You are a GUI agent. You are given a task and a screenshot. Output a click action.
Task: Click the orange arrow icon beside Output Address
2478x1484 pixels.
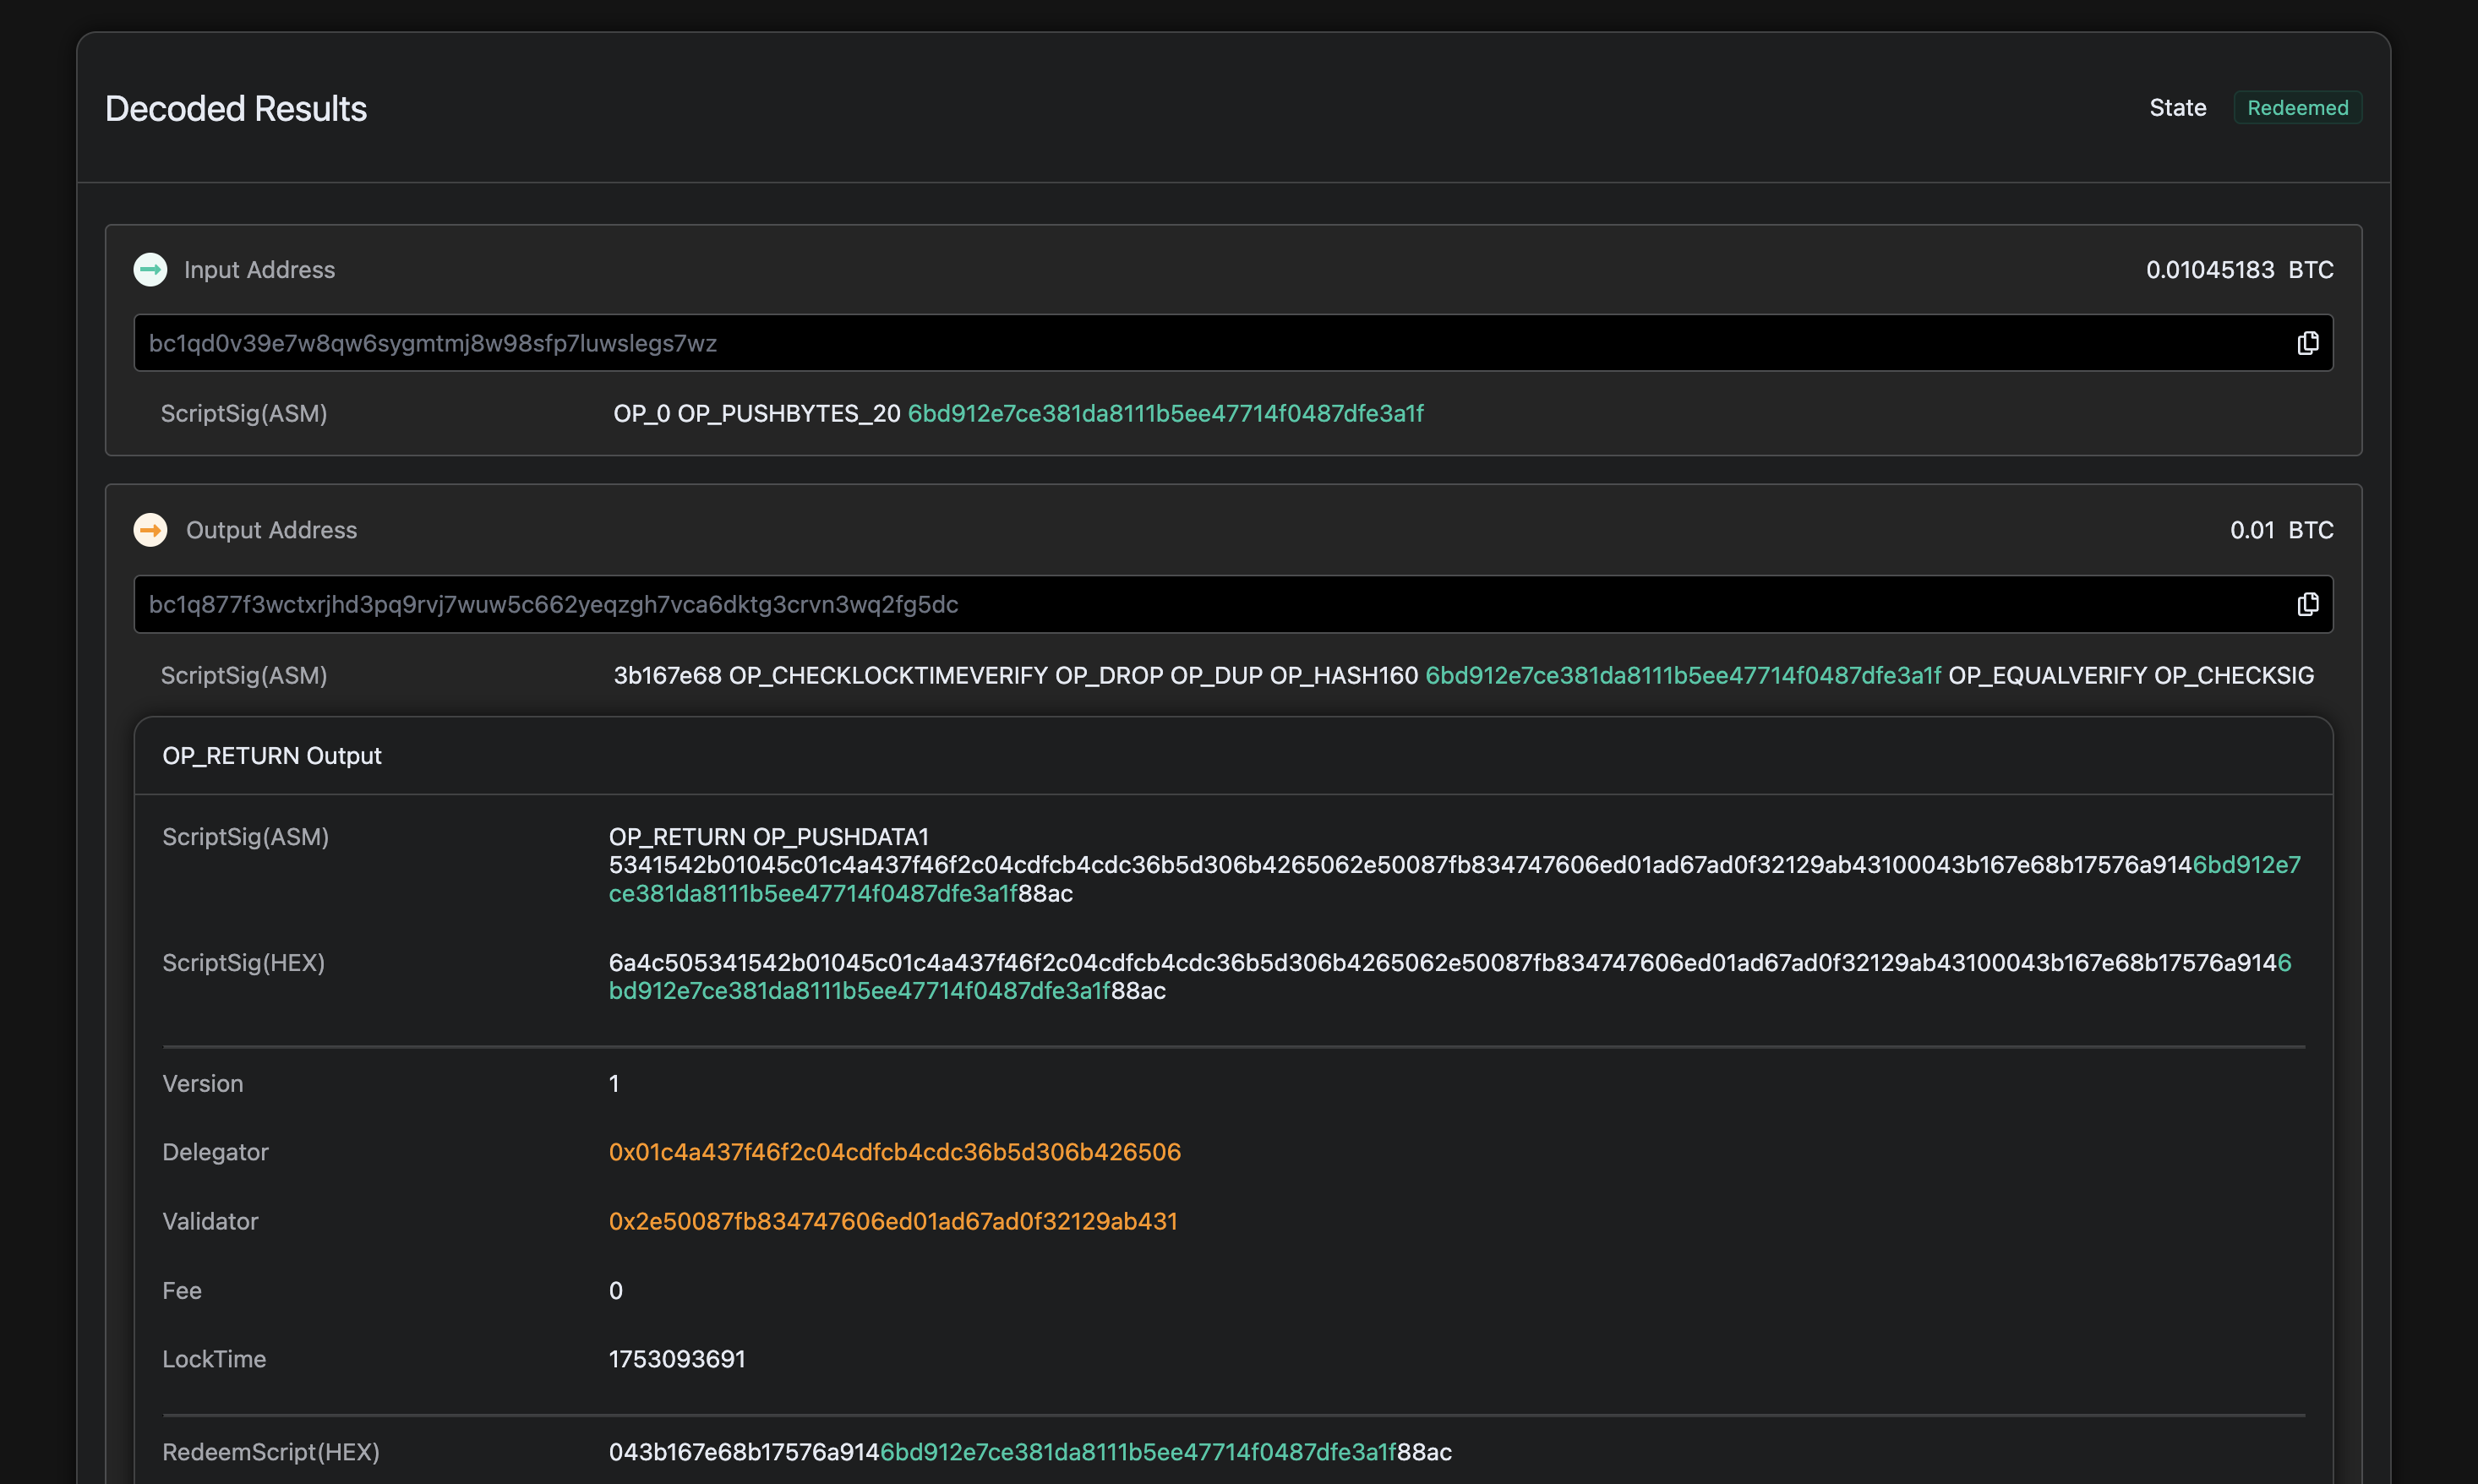[150, 530]
